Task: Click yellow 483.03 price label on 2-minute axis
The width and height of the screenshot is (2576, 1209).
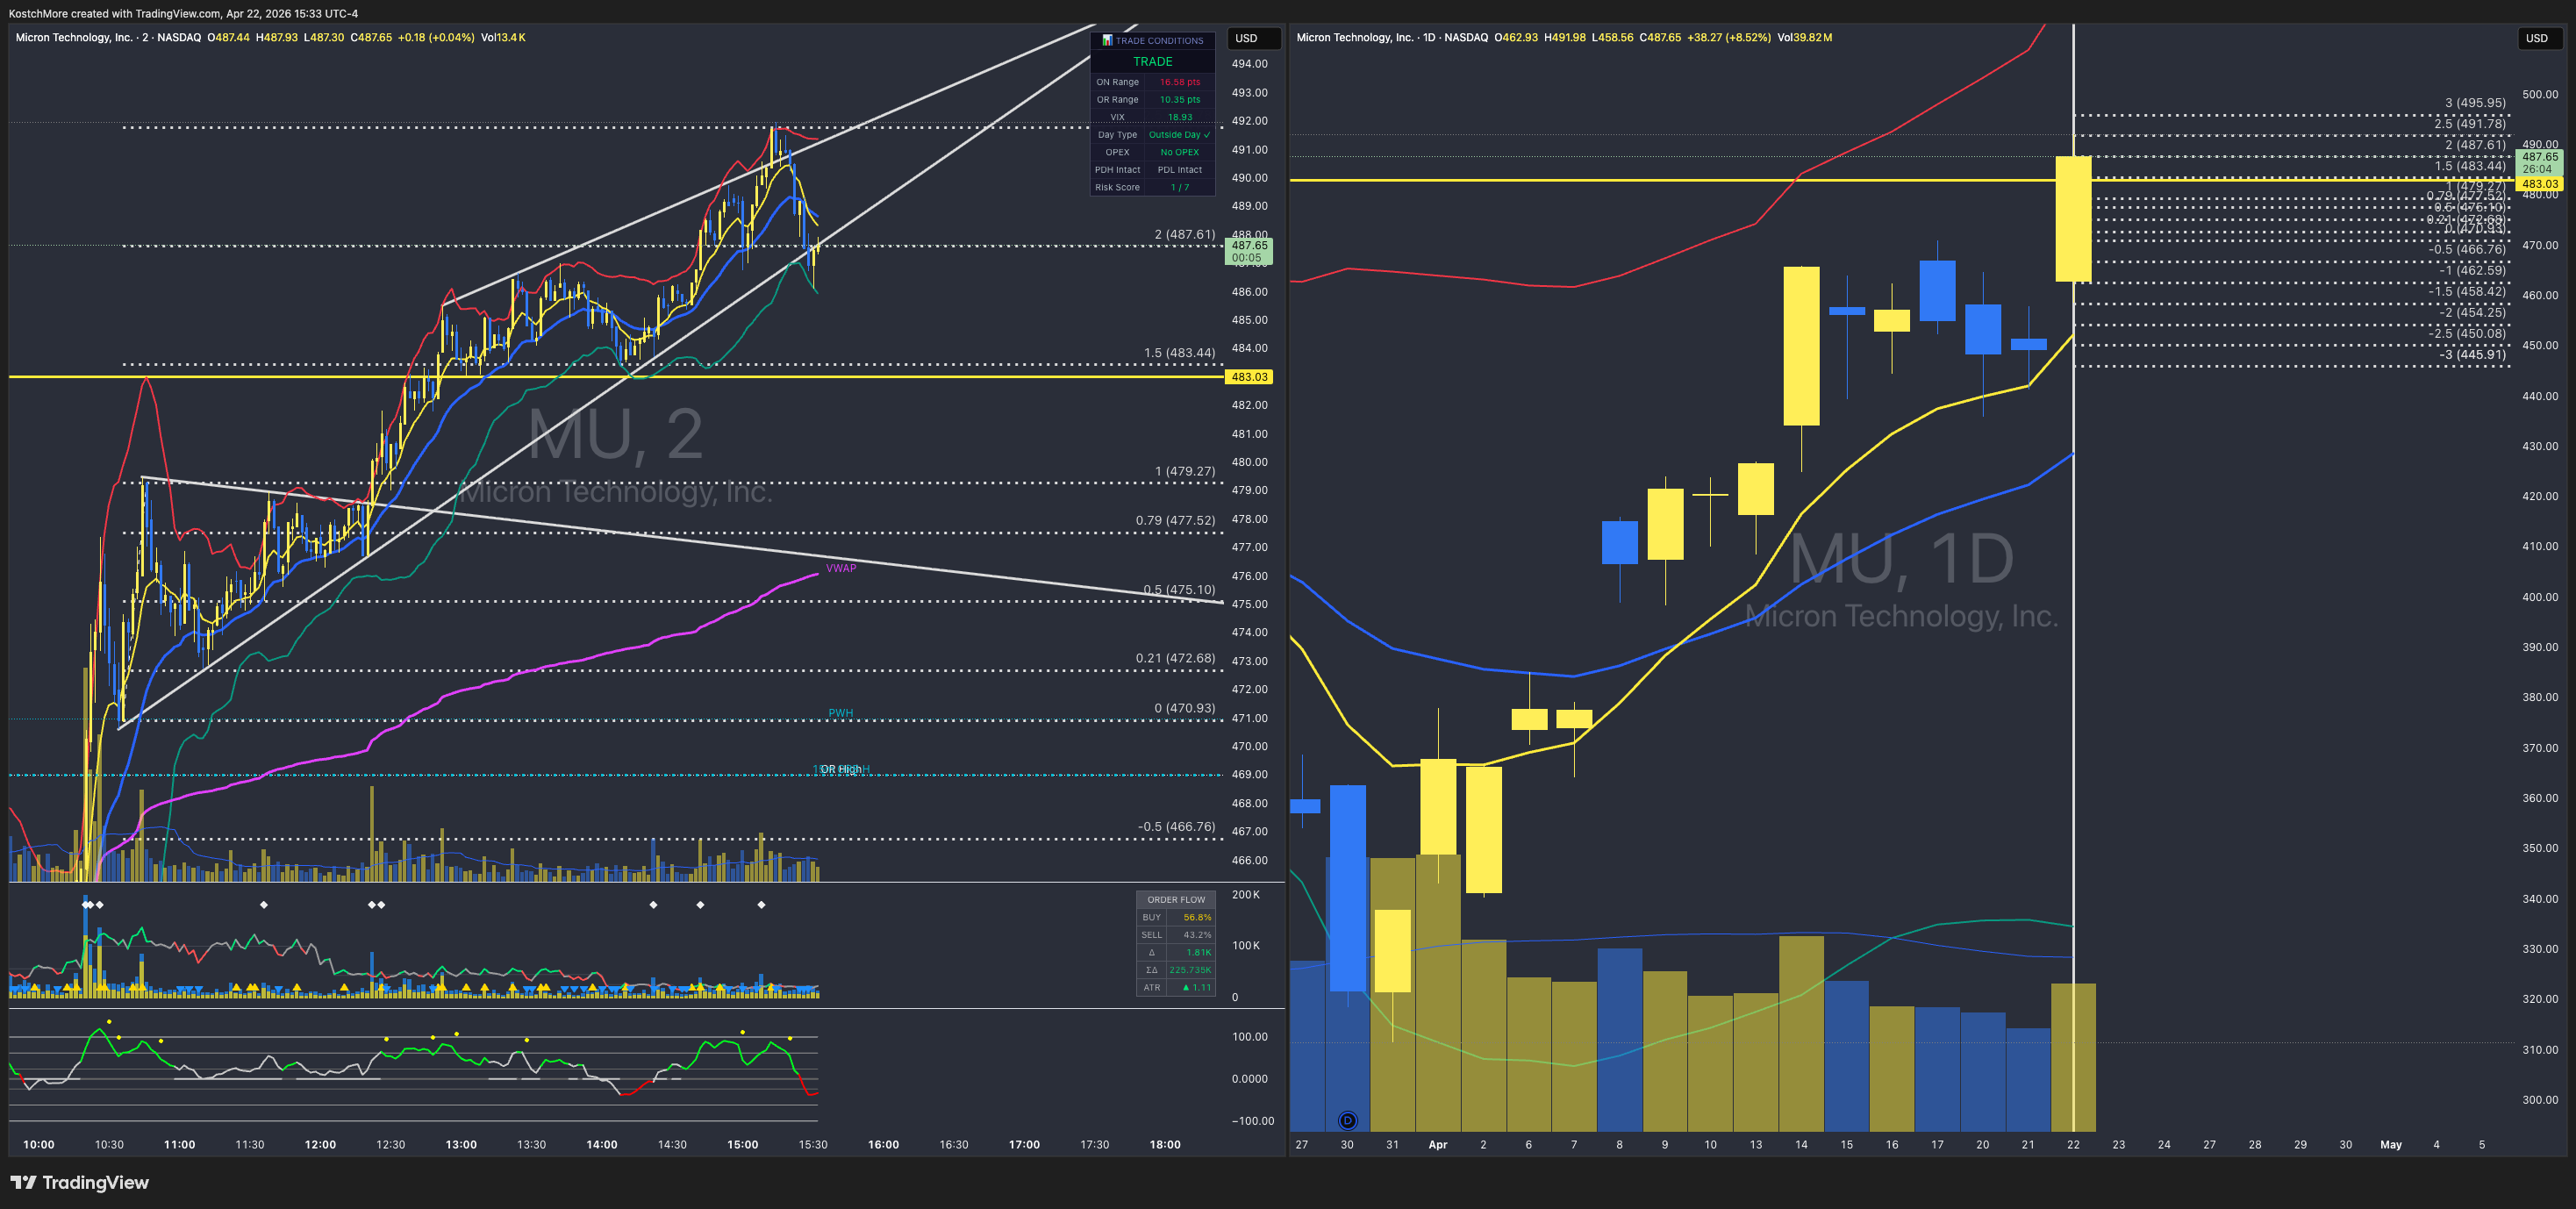Action: coord(1249,377)
